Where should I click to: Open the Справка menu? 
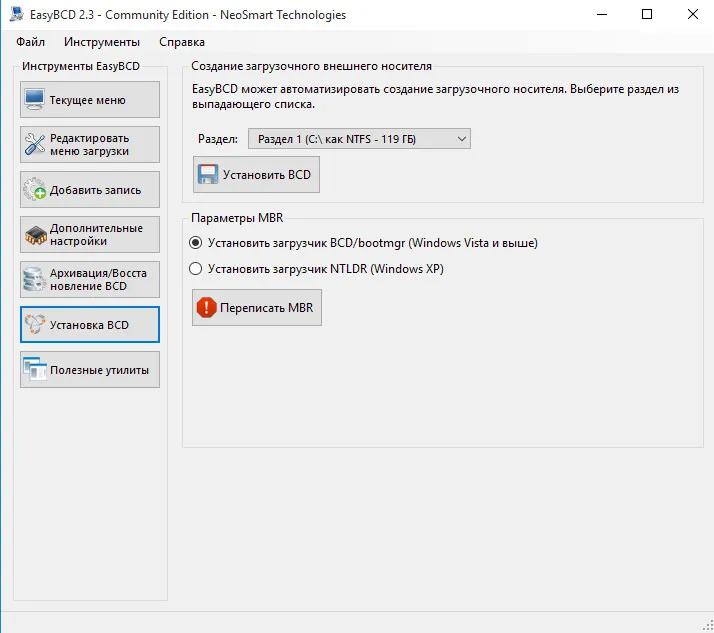click(182, 42)
